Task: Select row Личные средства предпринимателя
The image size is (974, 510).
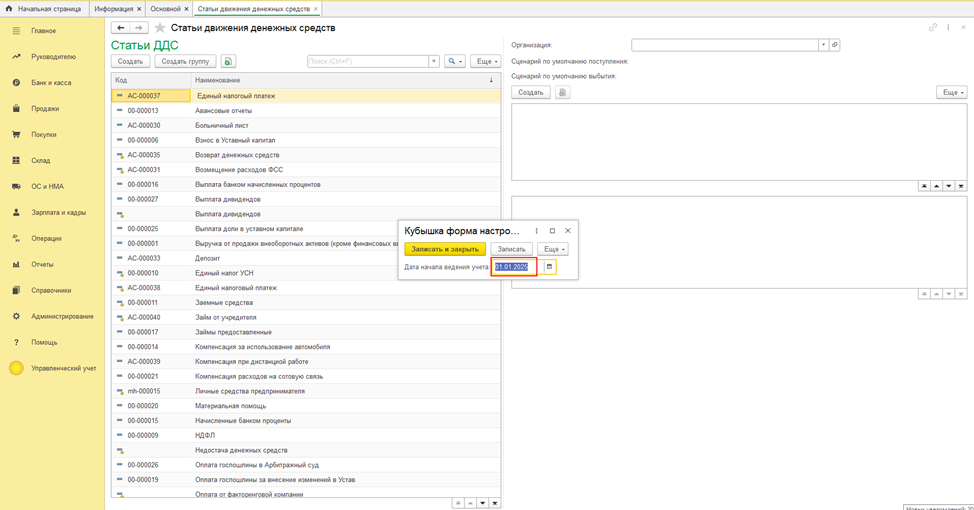Action: pos(306,391)
